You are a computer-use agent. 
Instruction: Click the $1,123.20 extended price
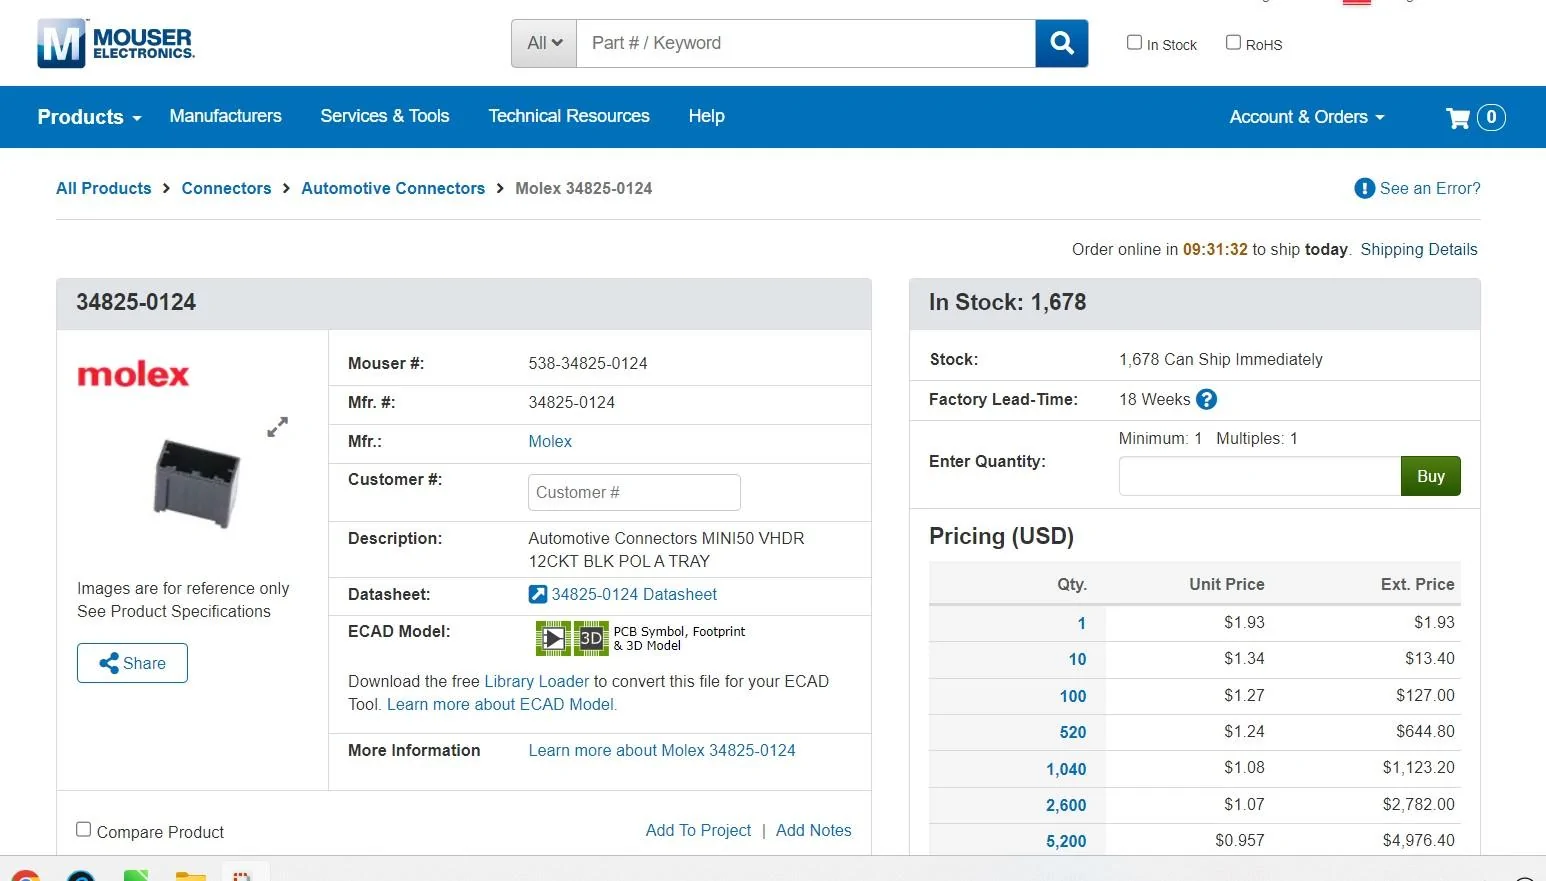point(1419,767)
